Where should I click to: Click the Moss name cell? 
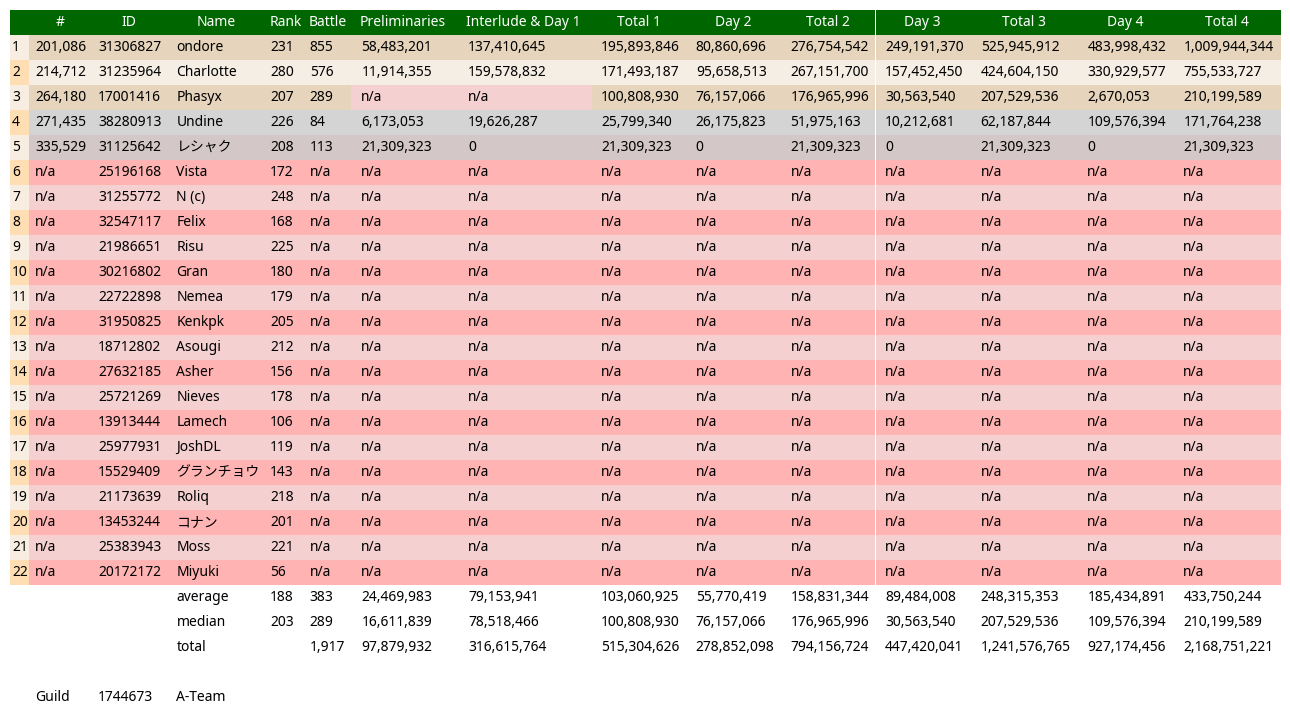point(194,546)
